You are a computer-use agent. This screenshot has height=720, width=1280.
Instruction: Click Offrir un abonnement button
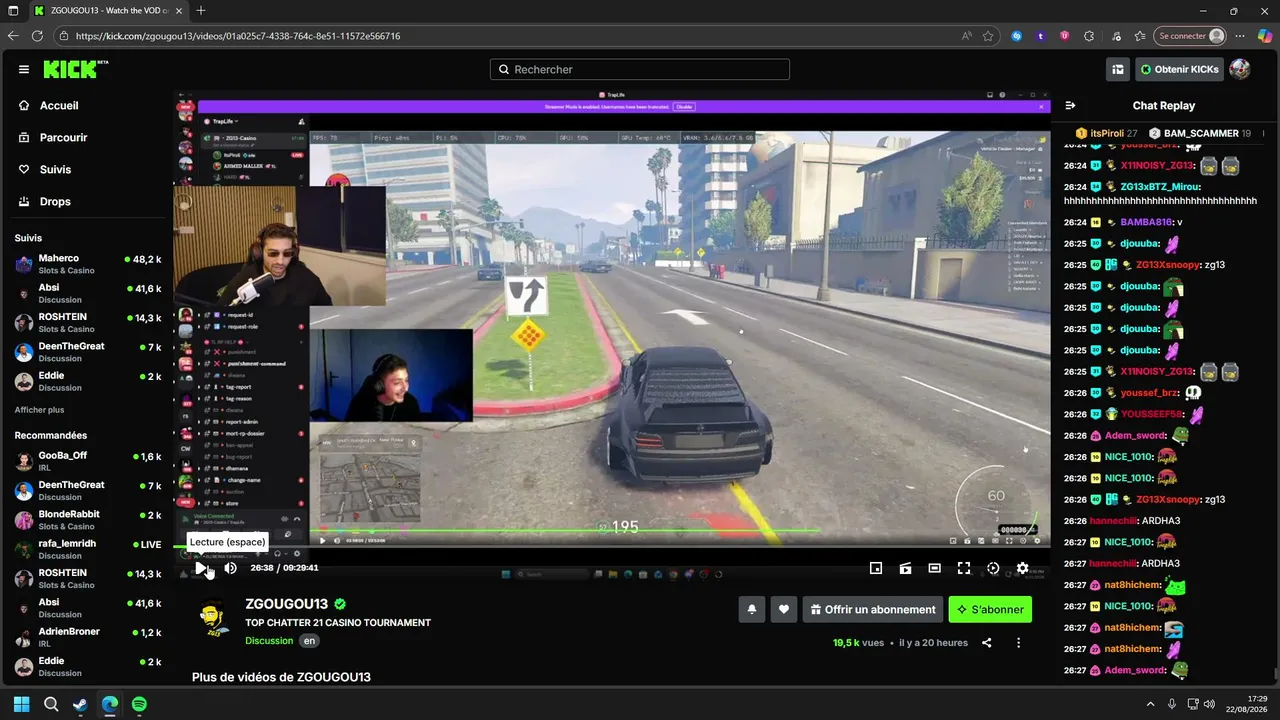point(873,609)
